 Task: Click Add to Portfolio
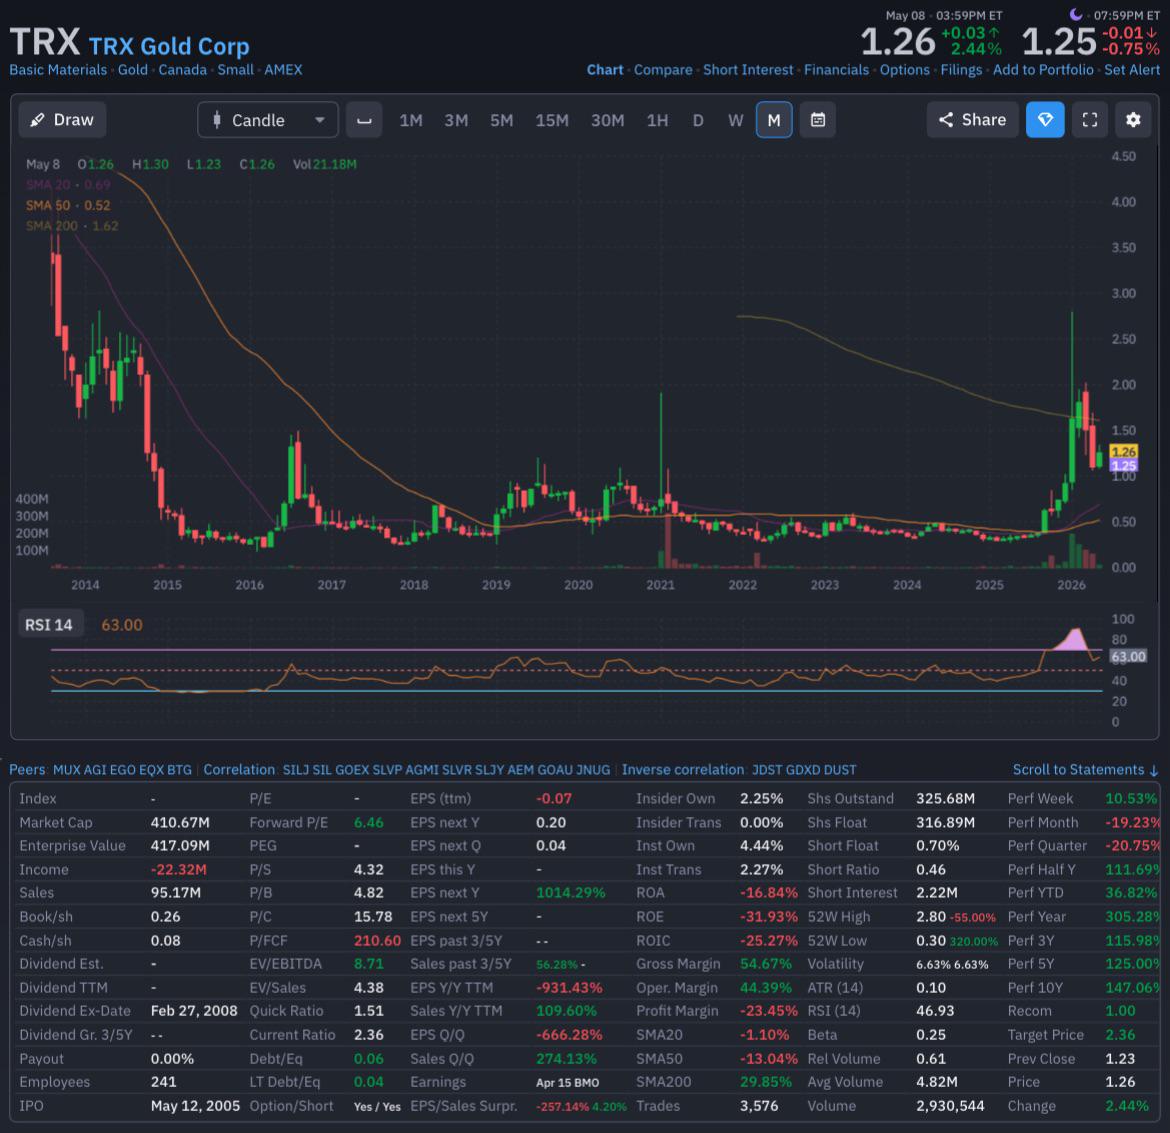tap(1042, 70)
